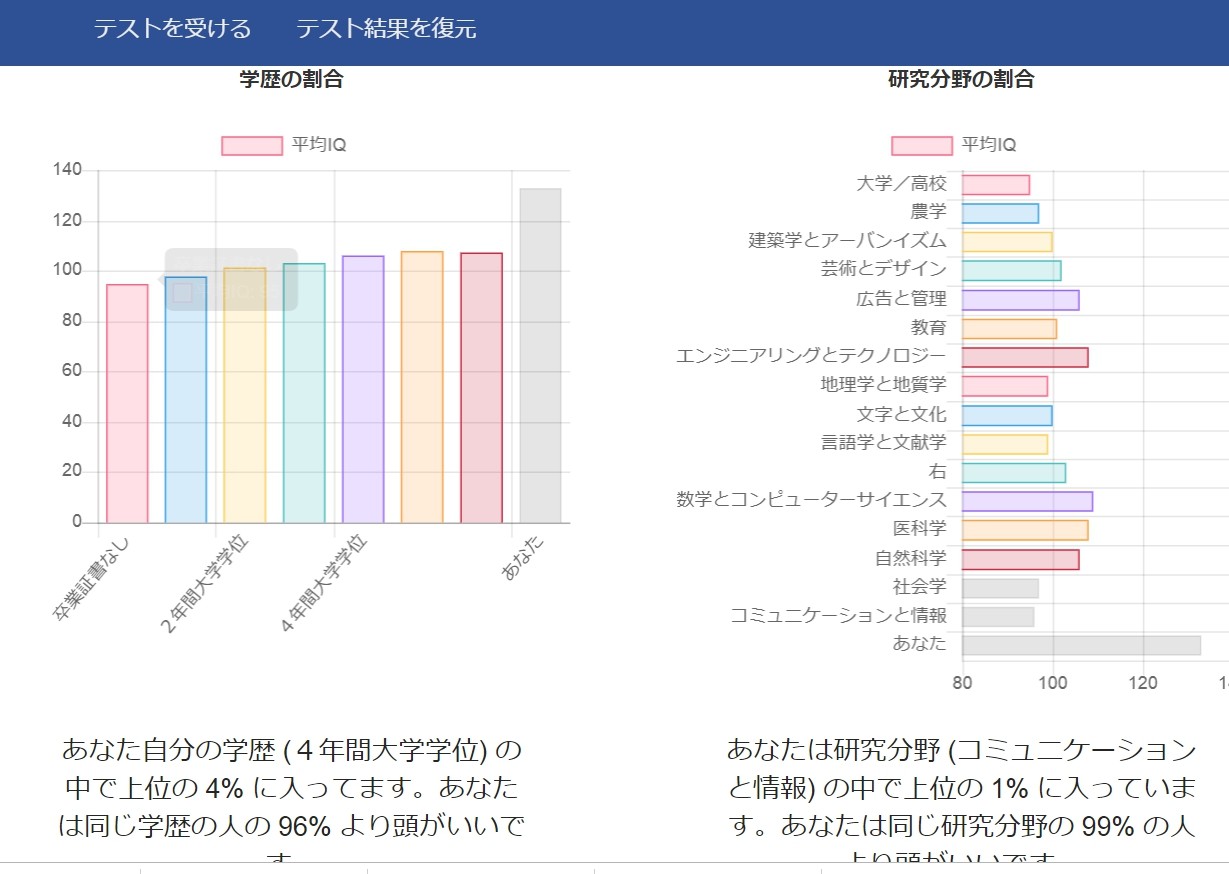
Task: Click the 建築学とアーバンイズム bar
Action: pos(1007,242)
